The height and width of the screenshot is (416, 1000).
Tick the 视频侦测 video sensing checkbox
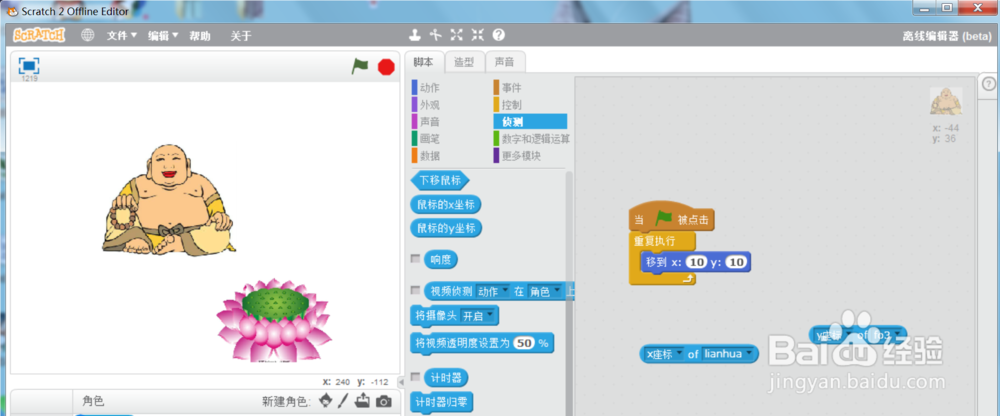click(x=415, y=290)
